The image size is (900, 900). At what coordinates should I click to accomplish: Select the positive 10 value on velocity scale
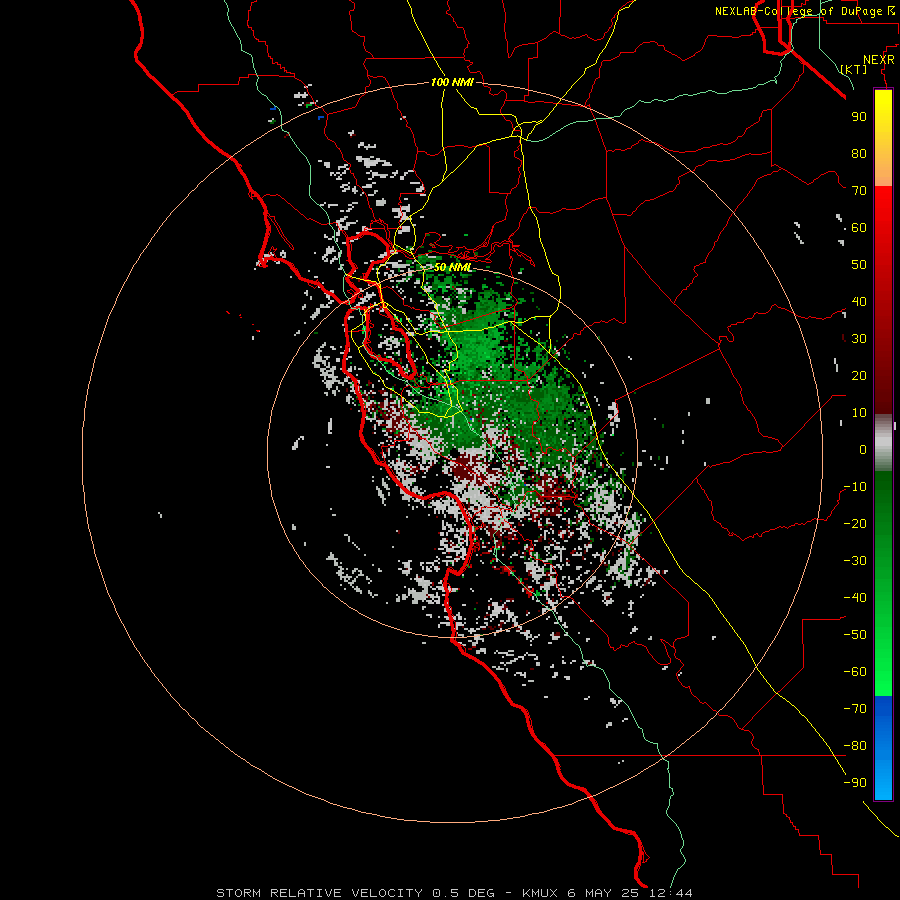coord(859,413)
